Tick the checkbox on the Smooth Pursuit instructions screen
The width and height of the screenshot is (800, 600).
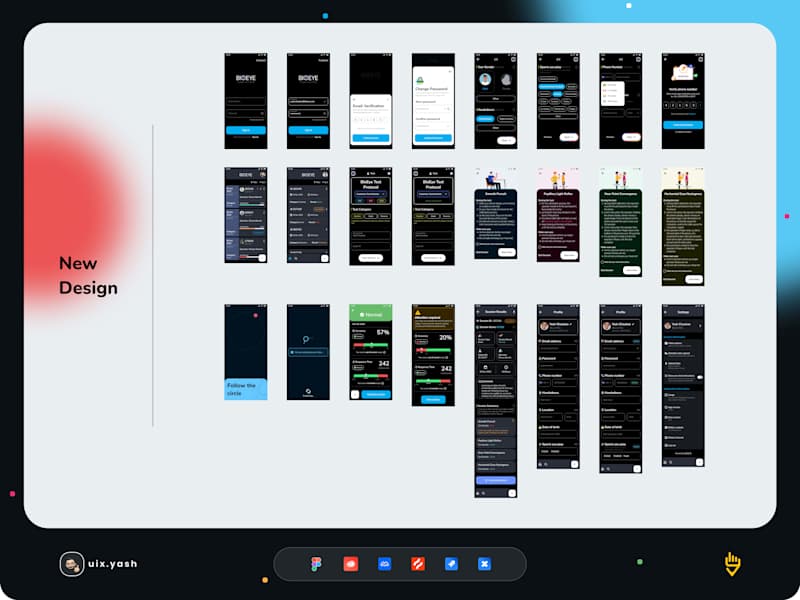coord(478,244)
